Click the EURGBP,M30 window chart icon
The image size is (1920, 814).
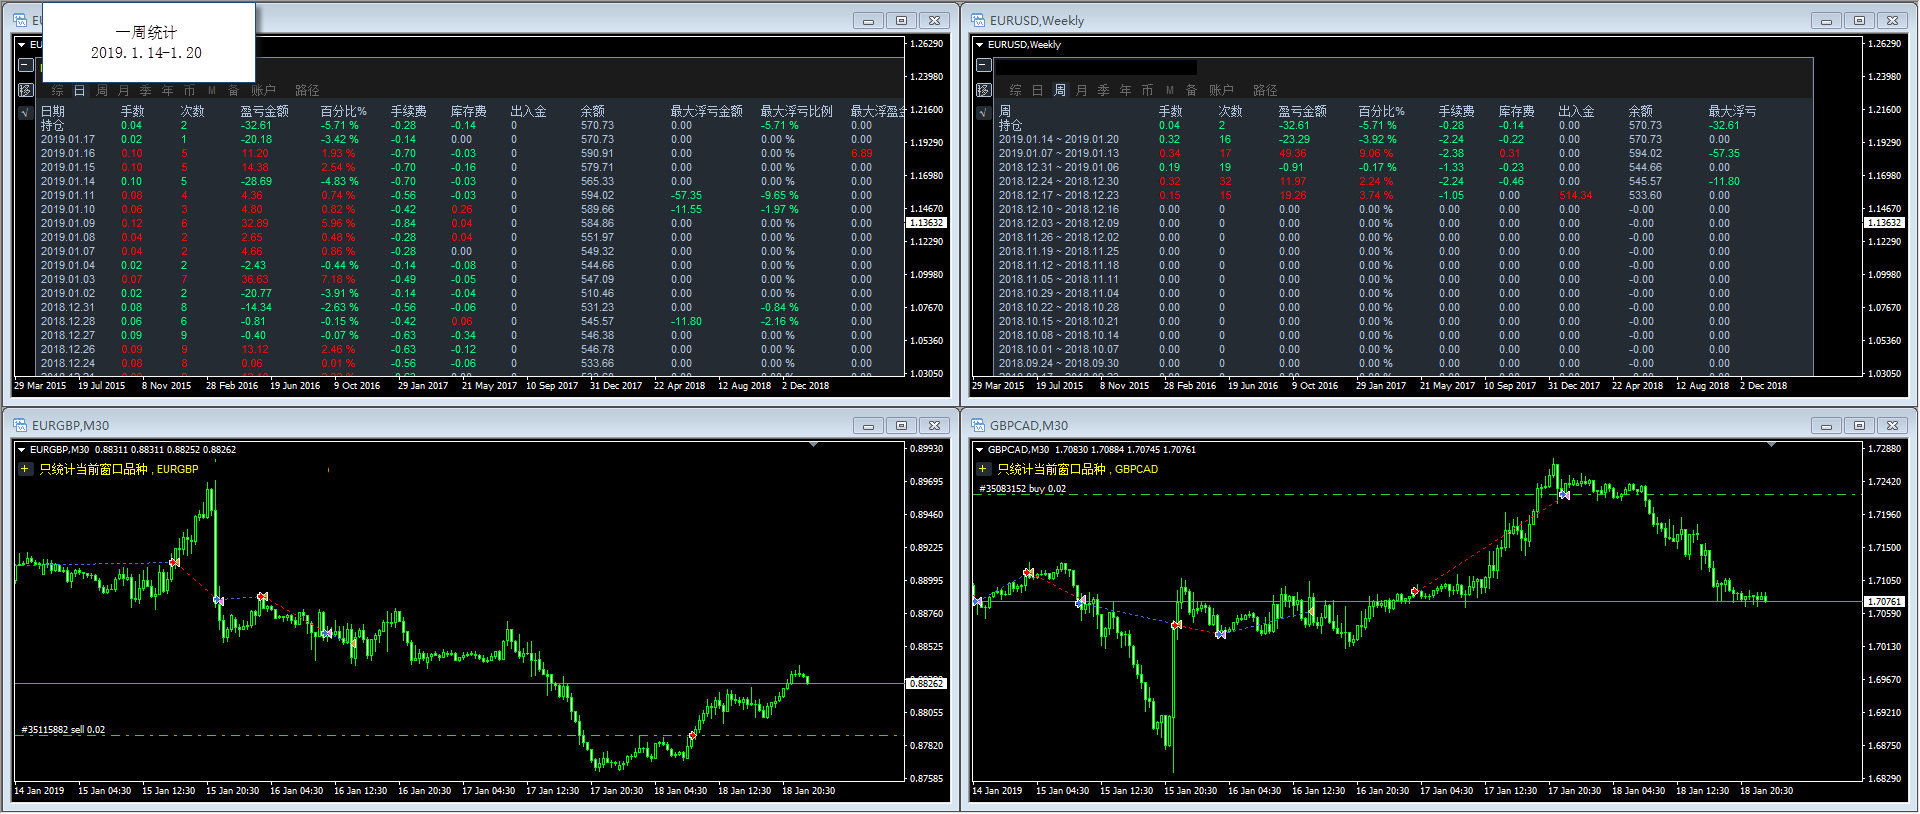point(20,425)
